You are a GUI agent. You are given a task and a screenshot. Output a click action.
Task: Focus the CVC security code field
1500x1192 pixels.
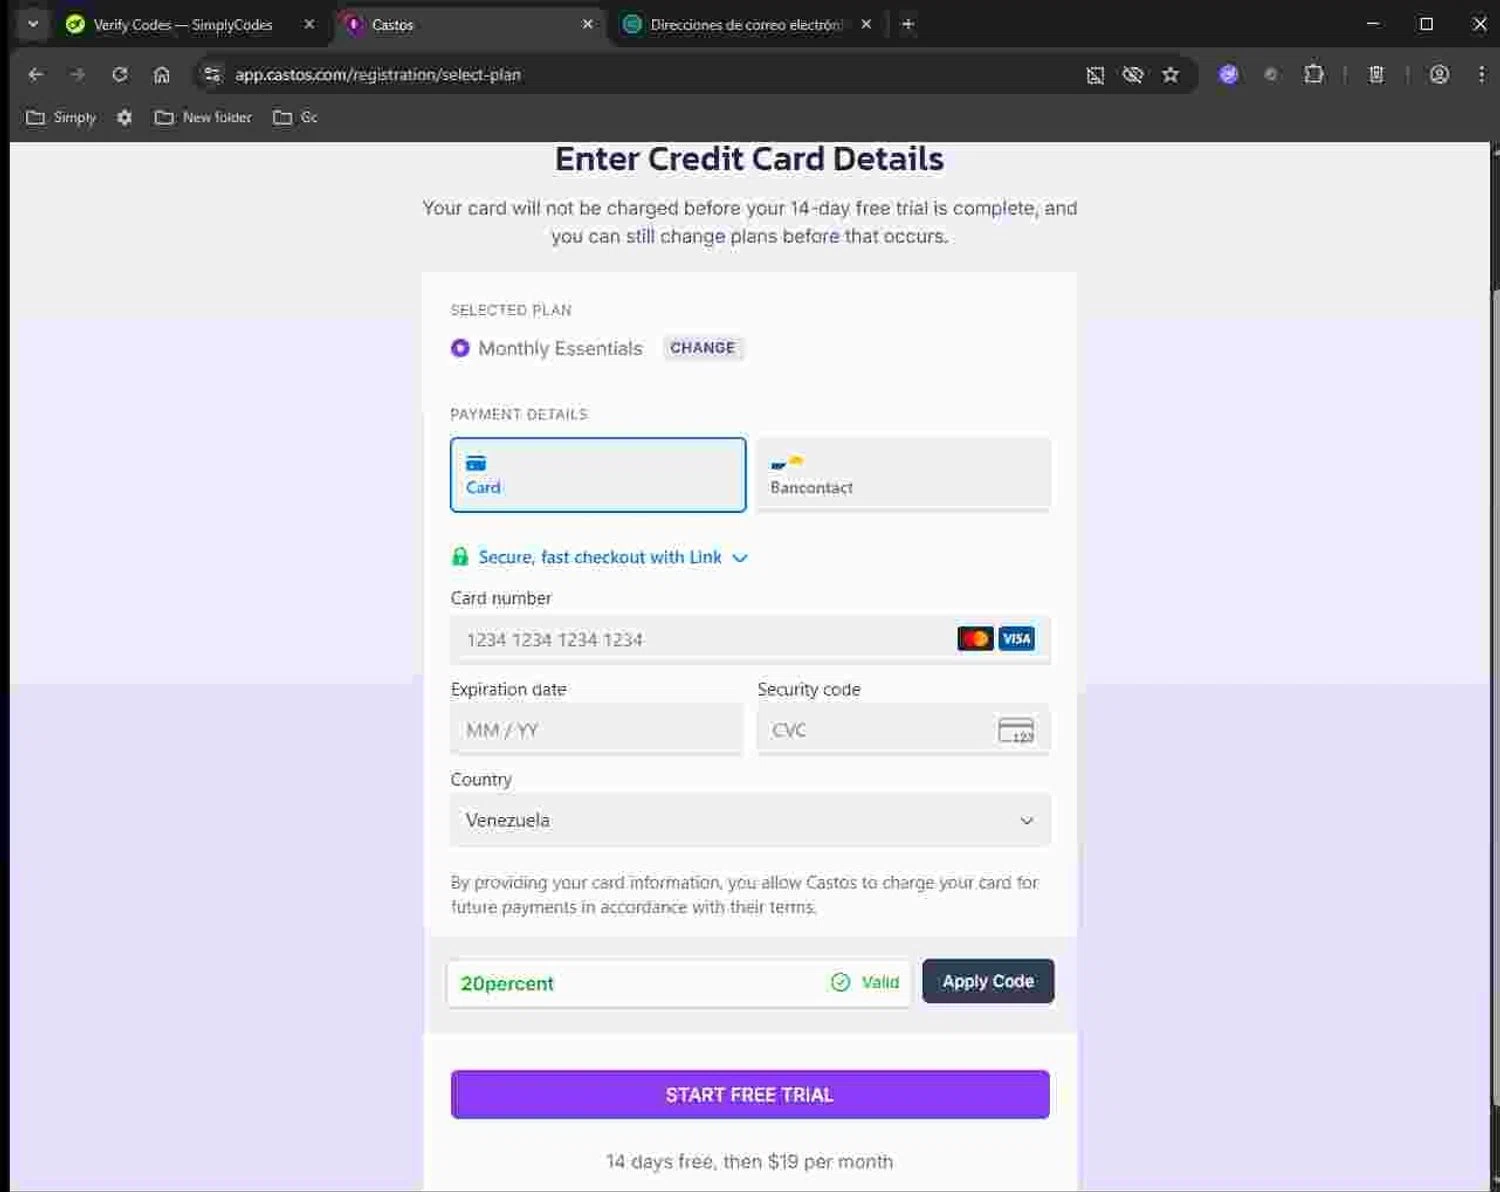[x=903, y=730]
